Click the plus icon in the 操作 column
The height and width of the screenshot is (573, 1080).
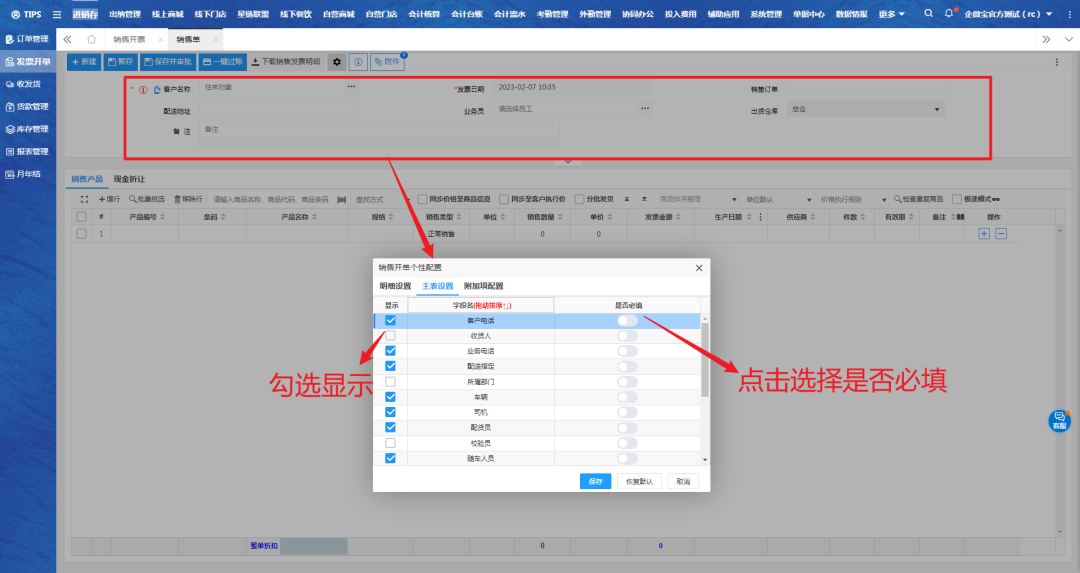pos(984,233)
